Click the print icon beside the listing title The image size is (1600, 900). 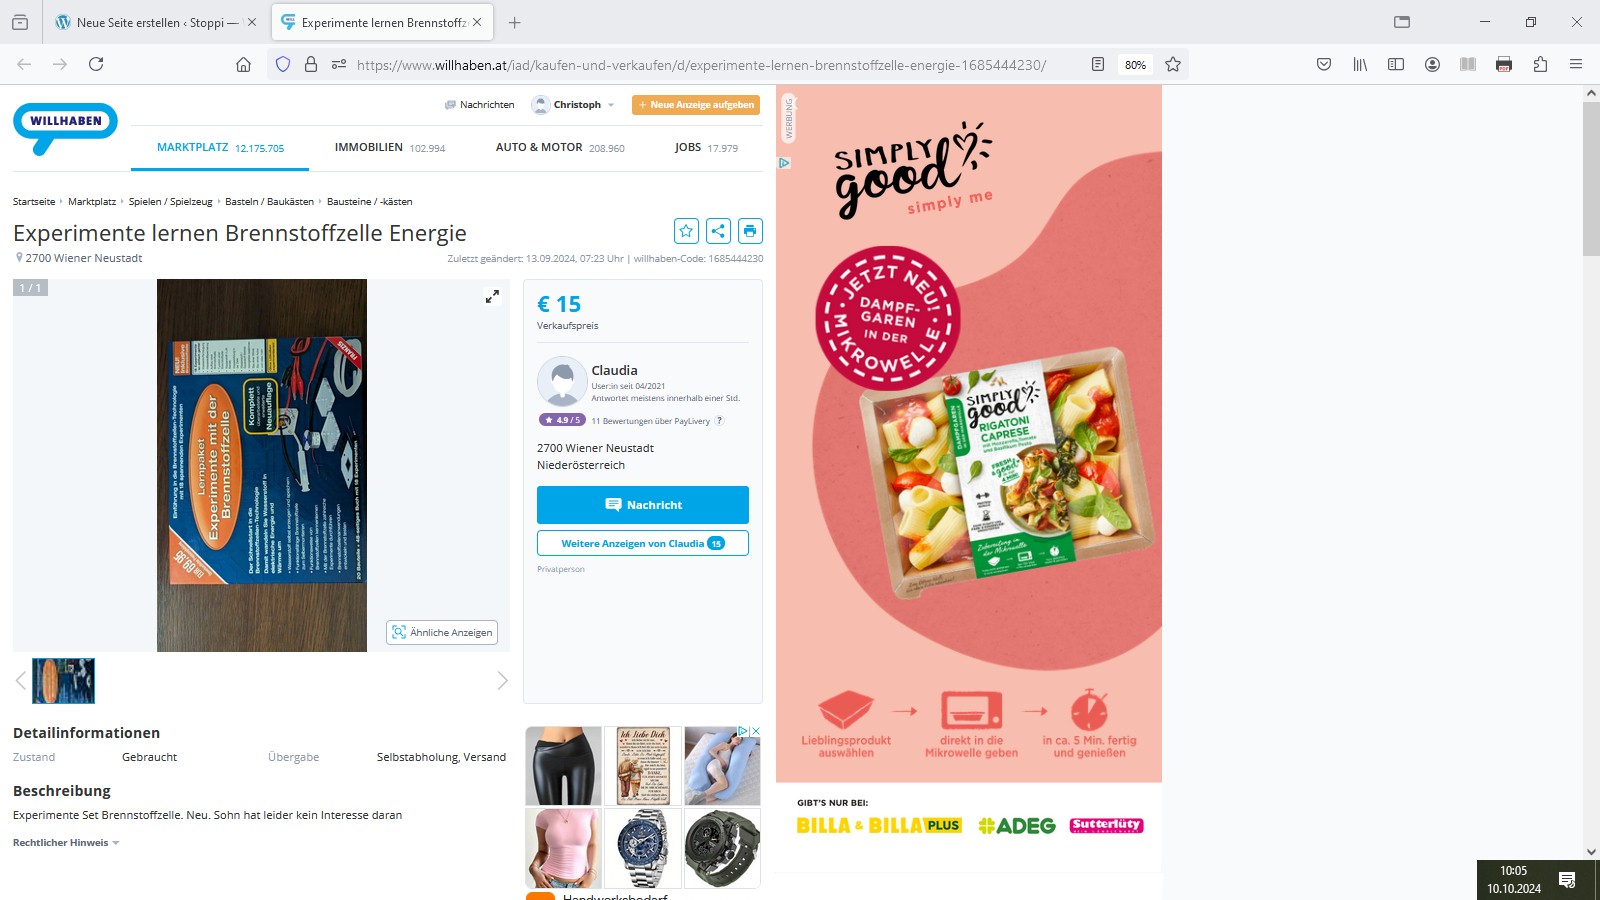tap(750, 231)
